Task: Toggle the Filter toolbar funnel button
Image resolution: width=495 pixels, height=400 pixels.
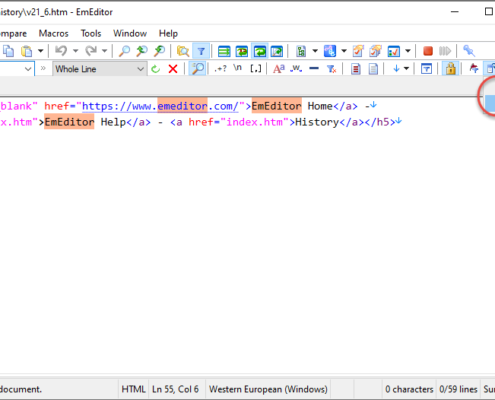Action: (x=201, y=51)
